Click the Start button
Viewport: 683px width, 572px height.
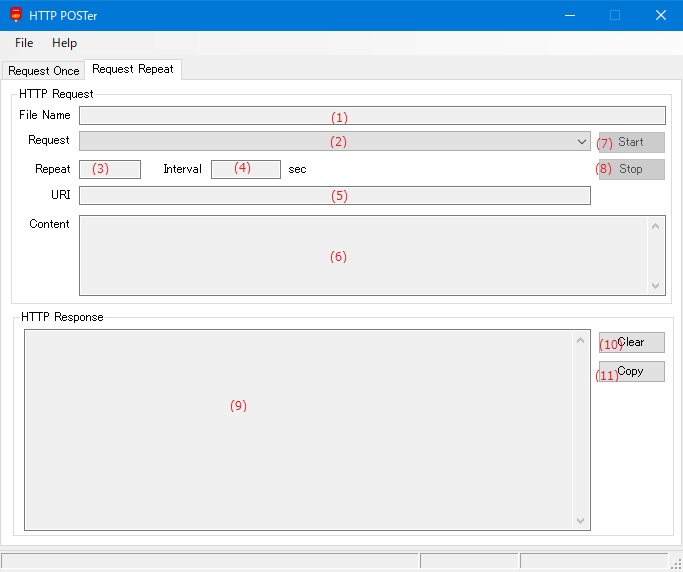pos(632,142)
